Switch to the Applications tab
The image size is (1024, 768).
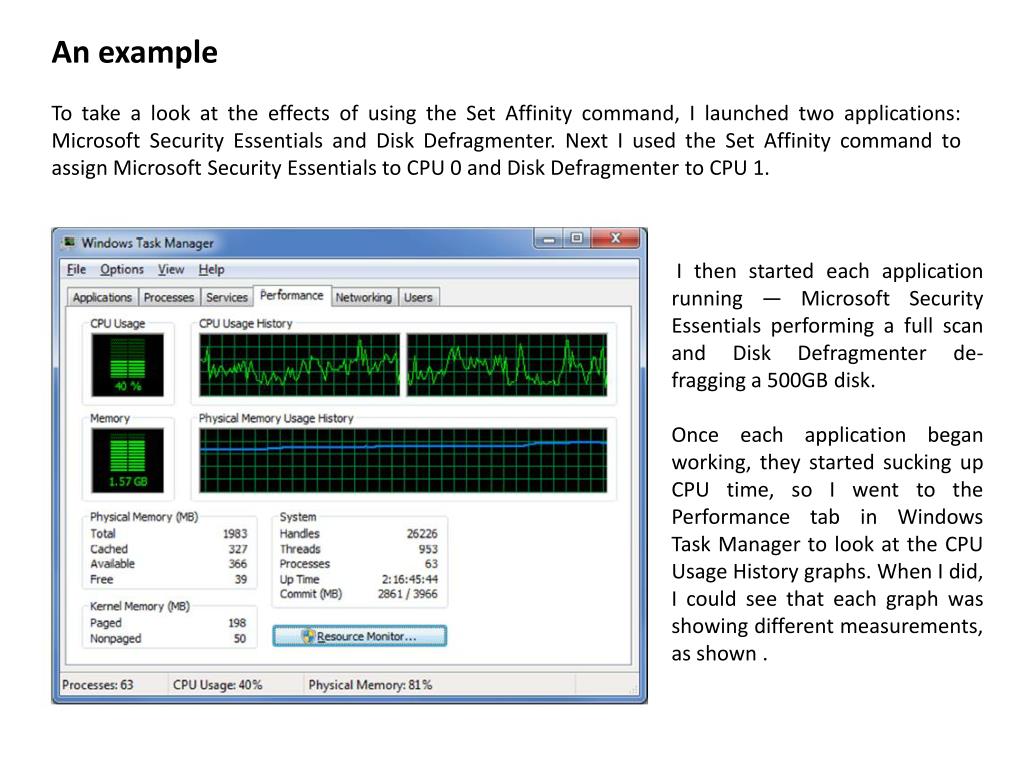point(102,297)
